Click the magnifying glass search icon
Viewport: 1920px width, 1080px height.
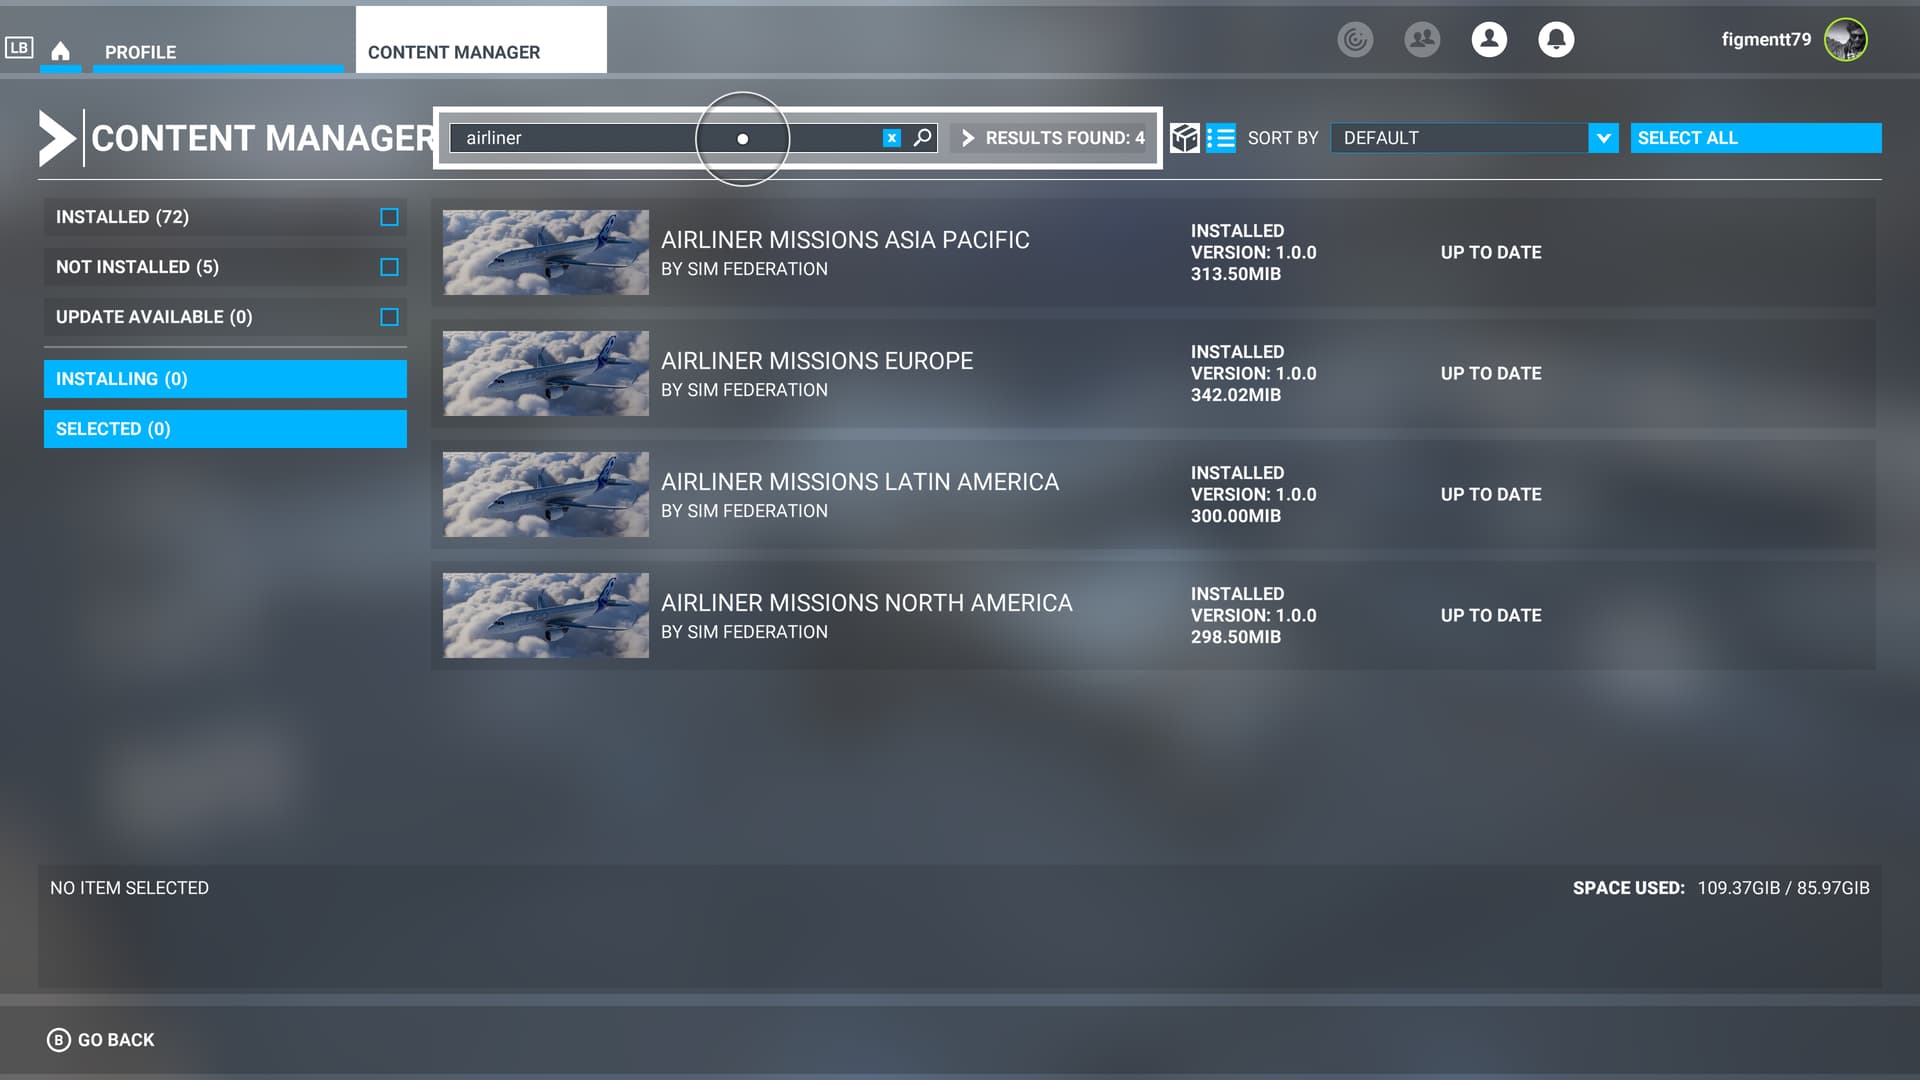click(923, 138)
